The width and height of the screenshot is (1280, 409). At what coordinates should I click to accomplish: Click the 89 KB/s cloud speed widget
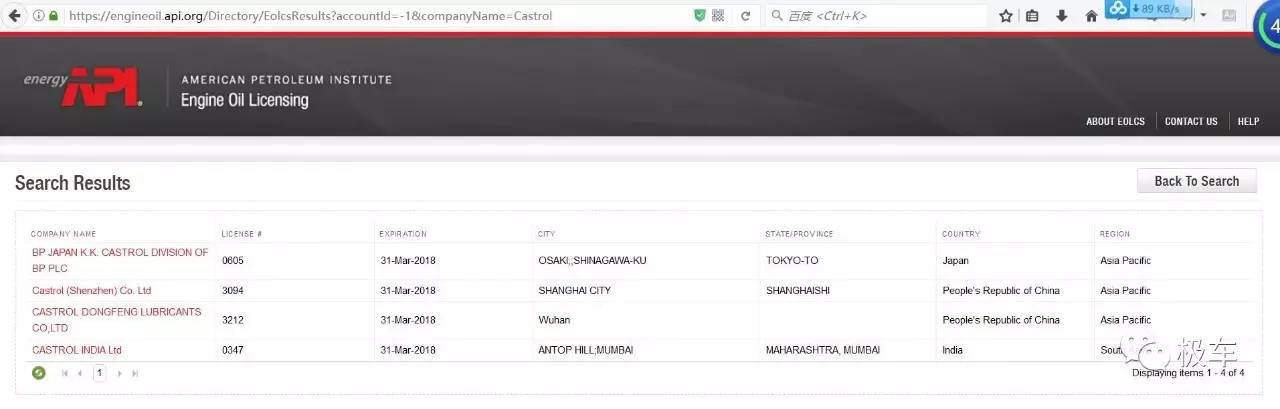tap(1149, 9)
